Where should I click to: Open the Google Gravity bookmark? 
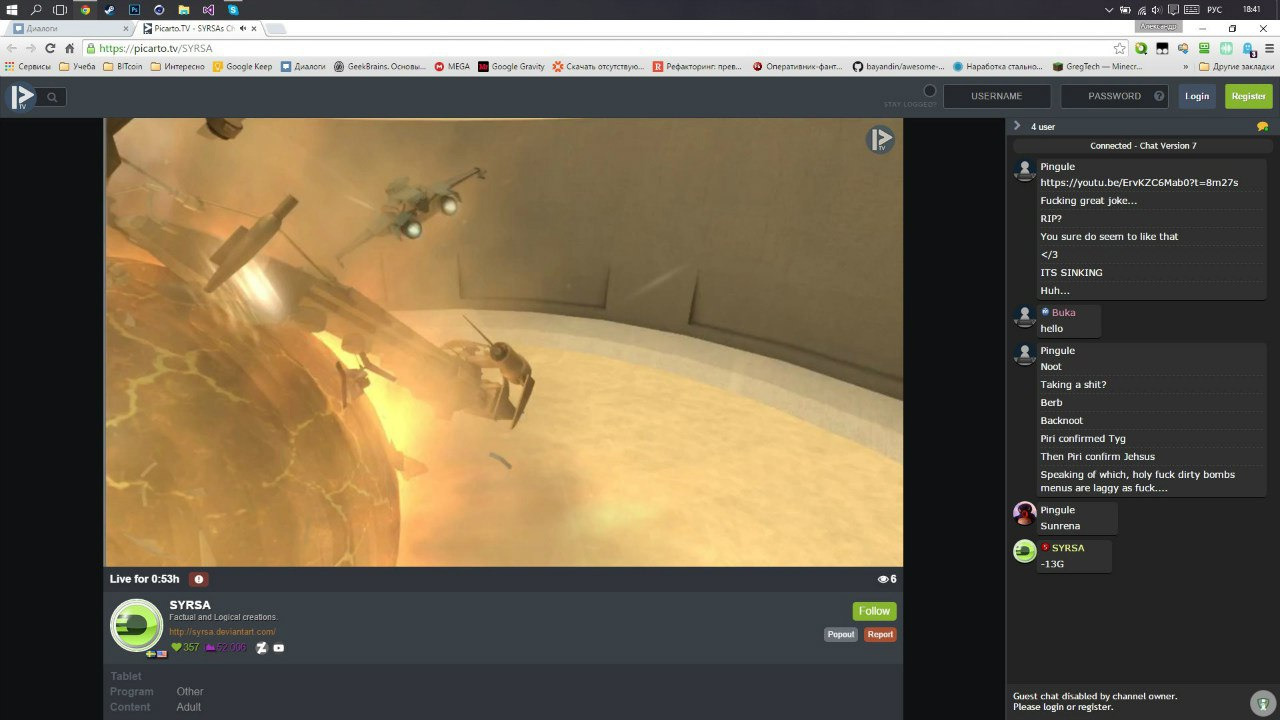click(511, 67)
